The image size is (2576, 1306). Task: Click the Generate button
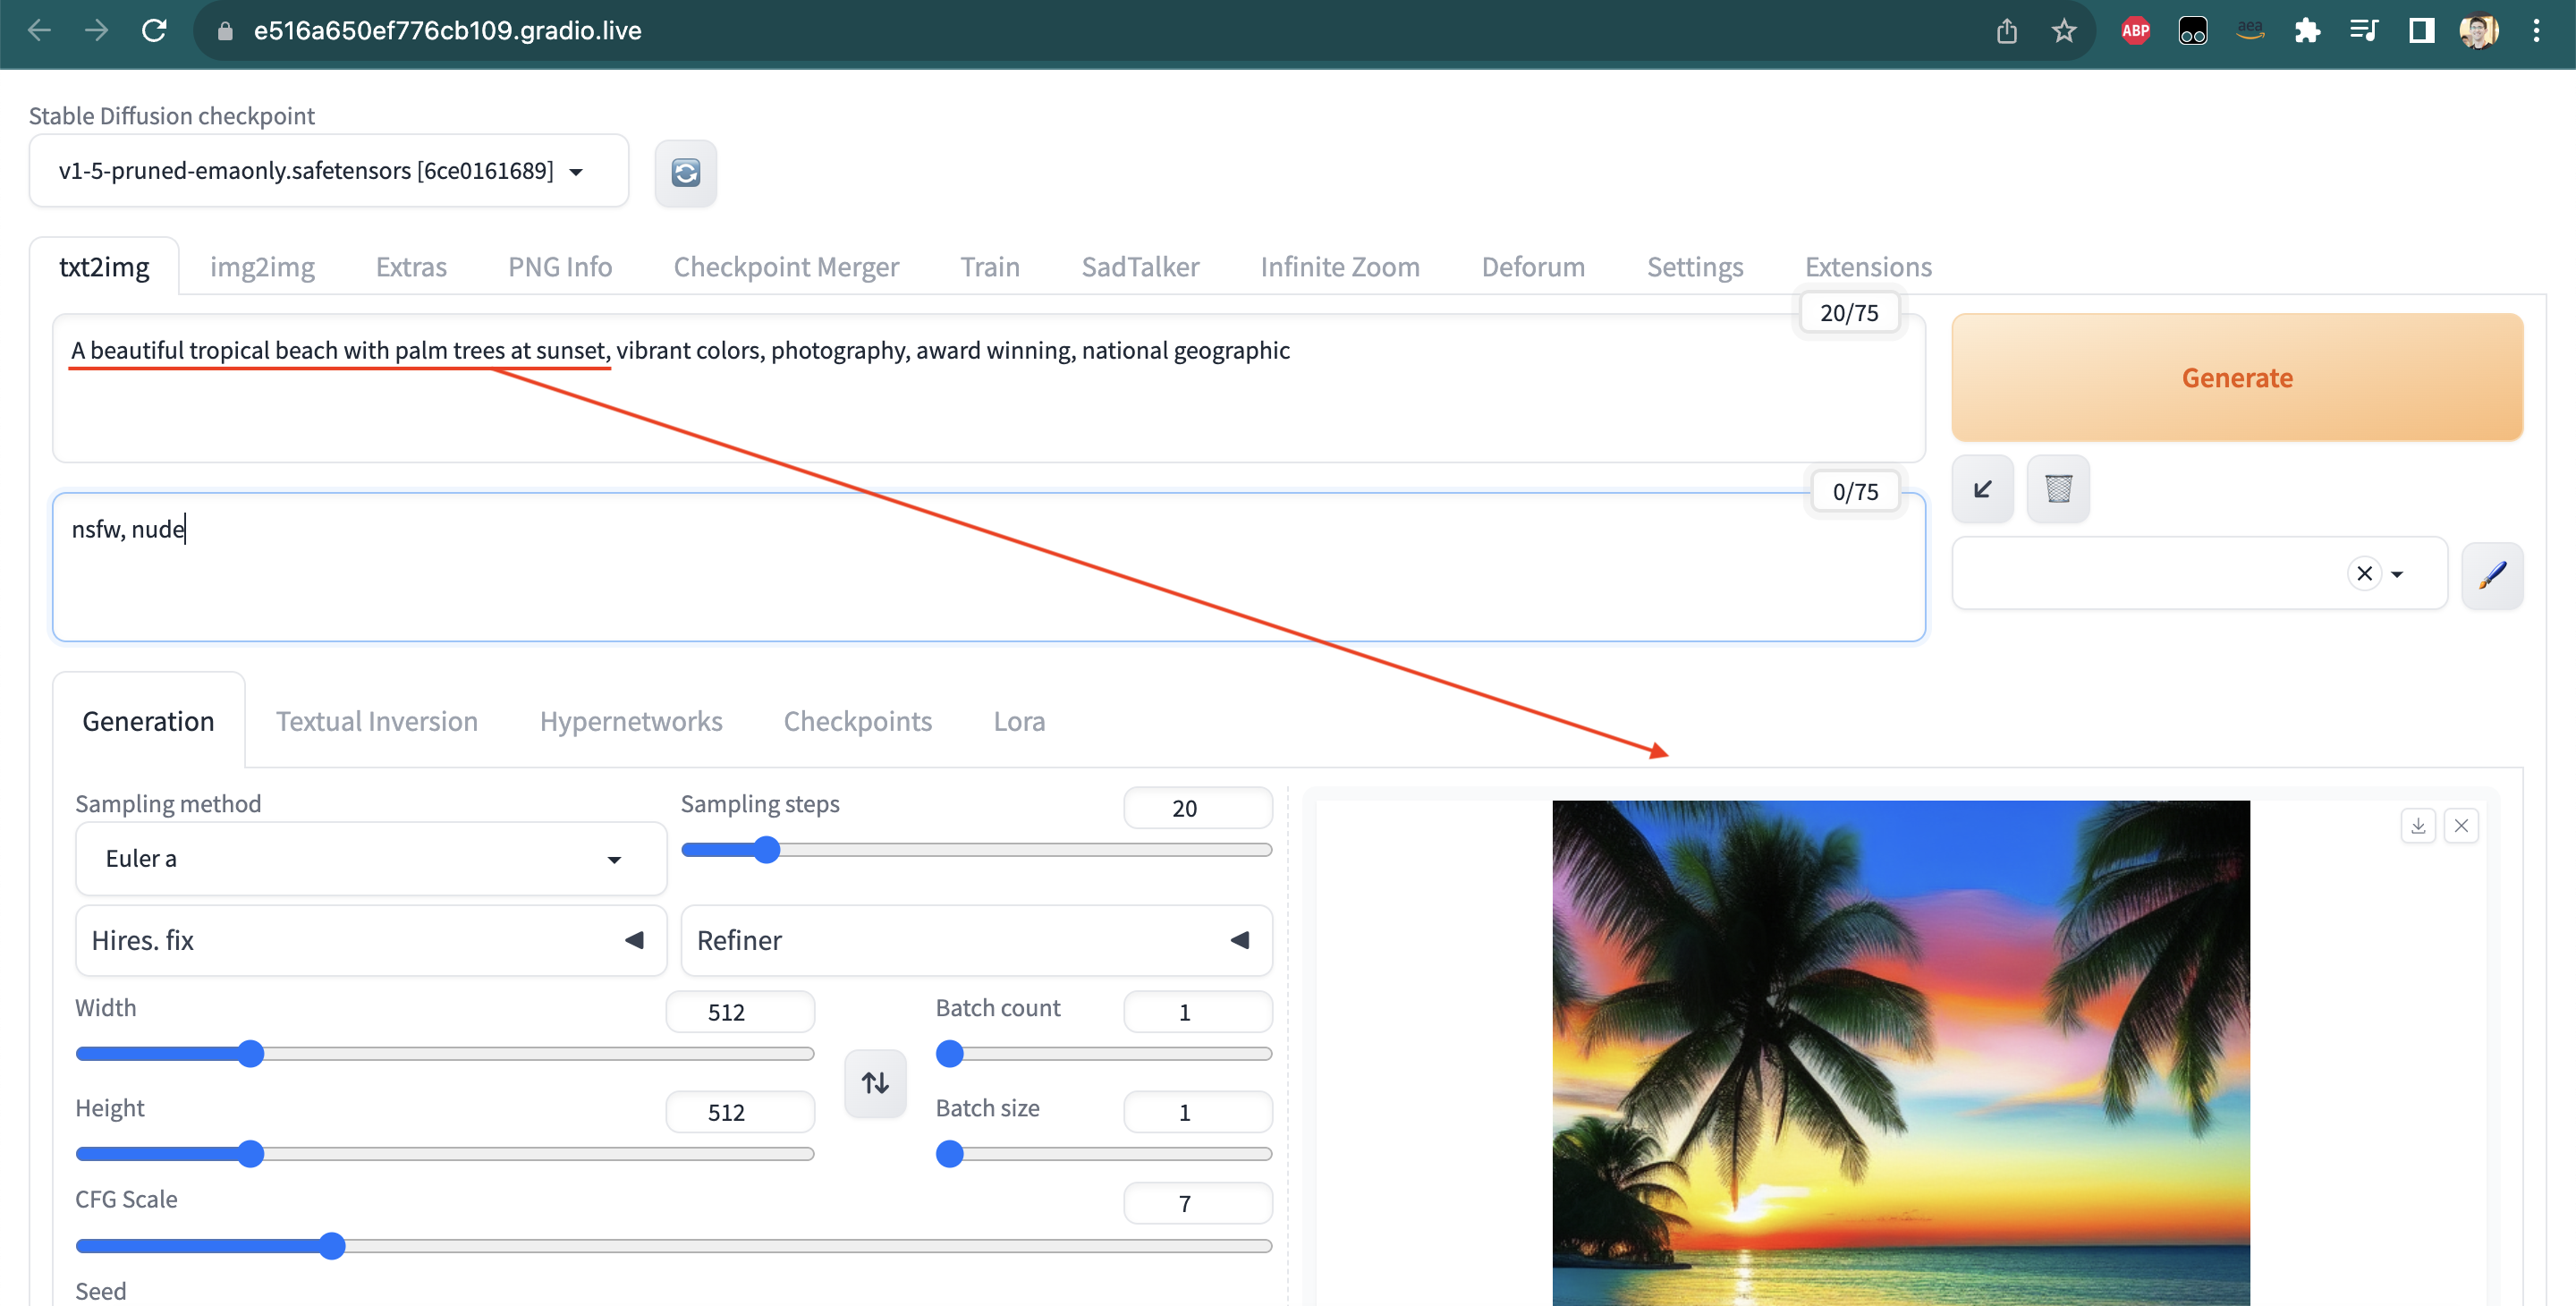(2237, 377)
